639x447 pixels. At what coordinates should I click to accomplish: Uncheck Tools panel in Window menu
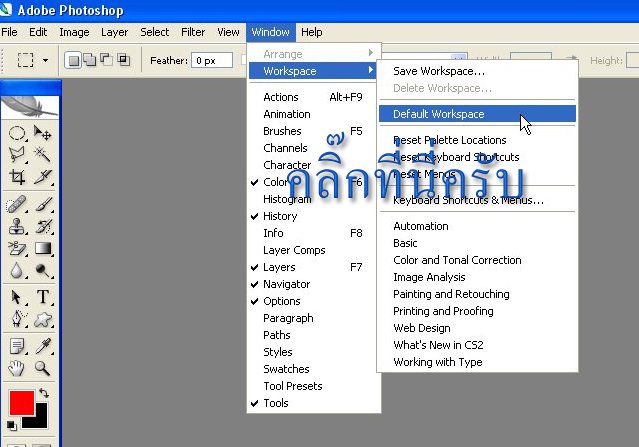tap(314, 403)
